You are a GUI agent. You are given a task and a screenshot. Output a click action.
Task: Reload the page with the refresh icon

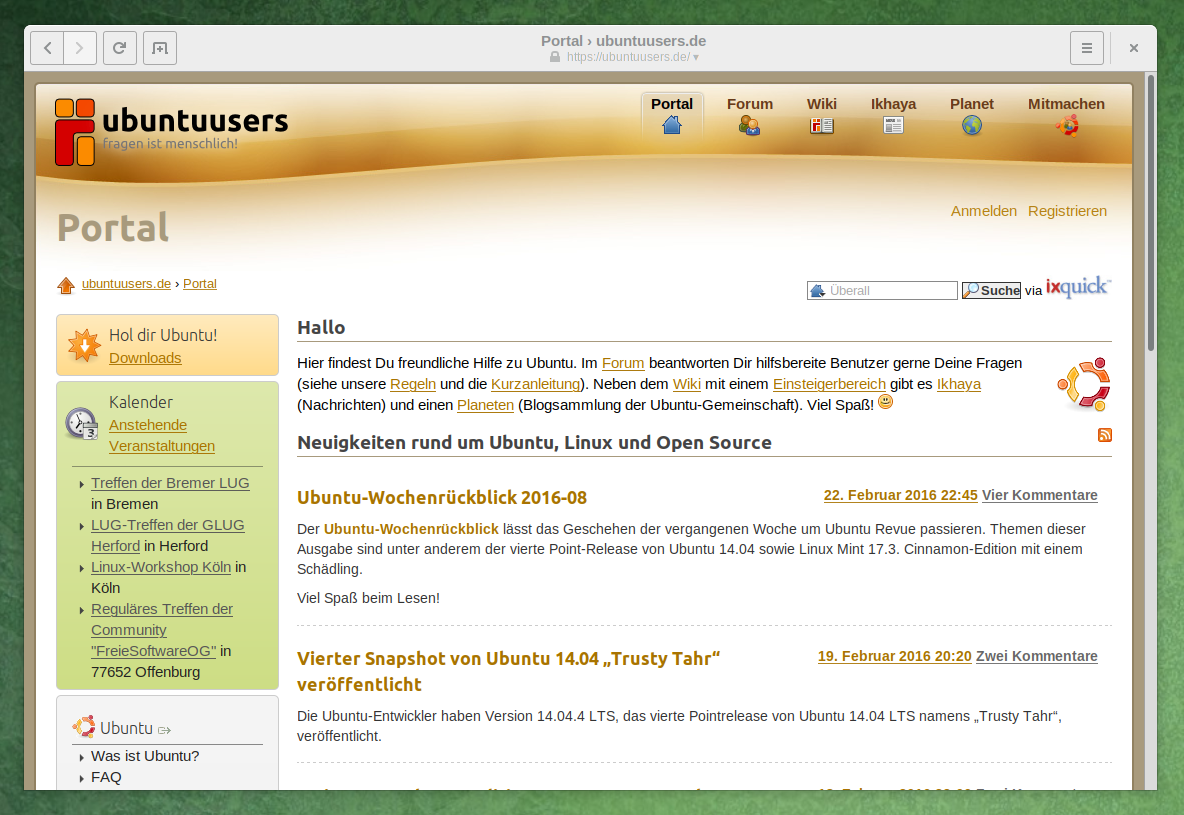coord(119,48)
